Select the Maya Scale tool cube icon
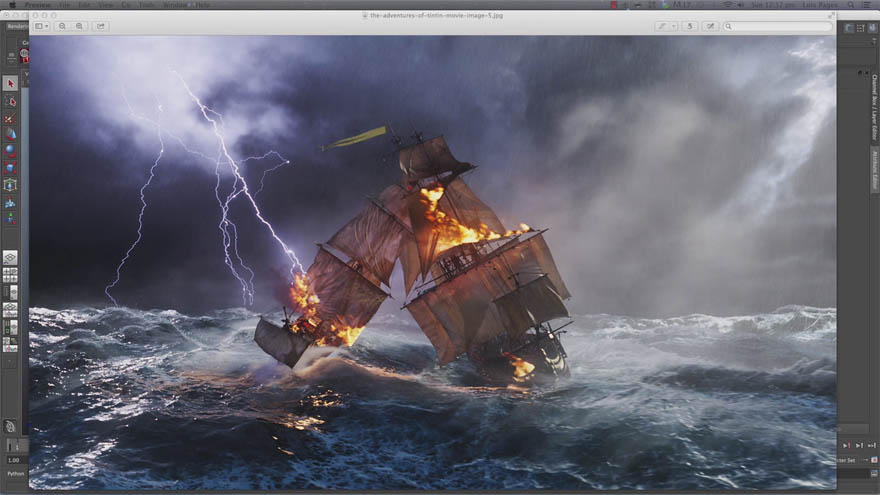This screenshot has width=880, height=495. pyautogui.click(x=10, y=168)
